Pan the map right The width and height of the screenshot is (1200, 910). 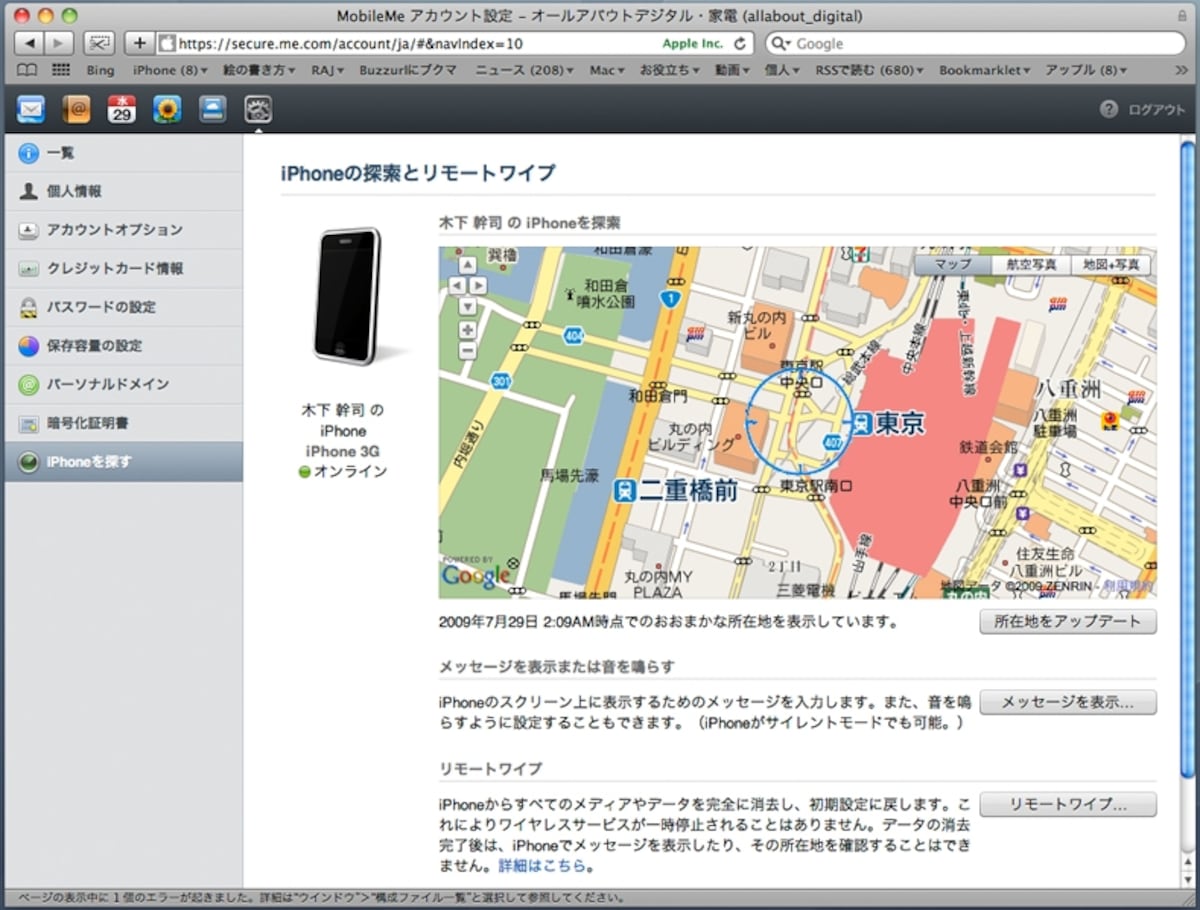coord(478,286)
